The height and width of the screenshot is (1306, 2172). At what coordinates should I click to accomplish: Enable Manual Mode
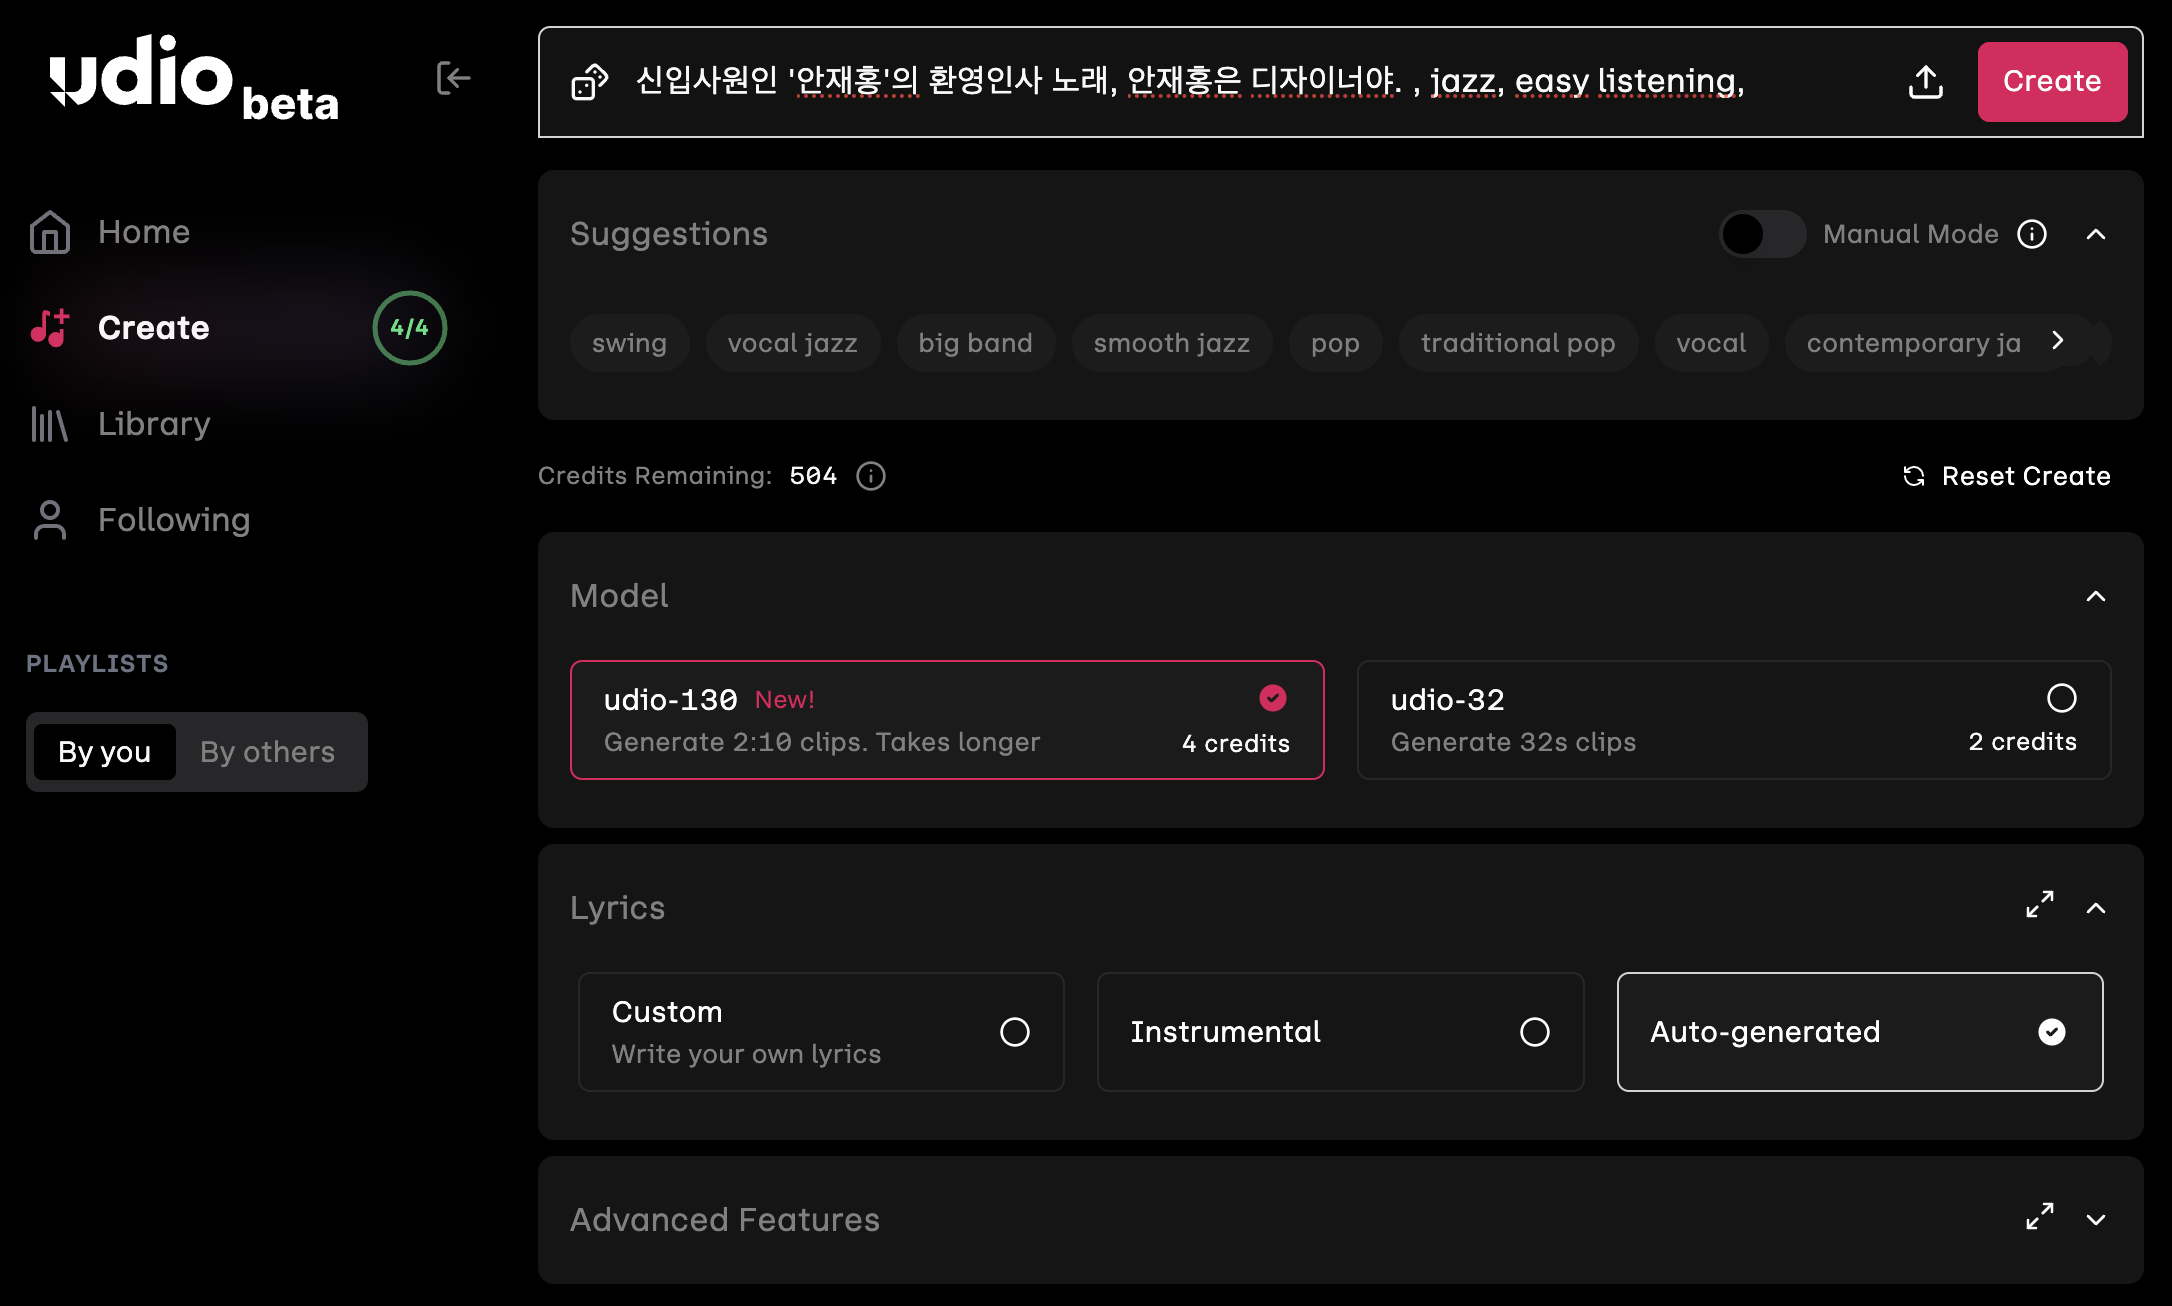1761,234
